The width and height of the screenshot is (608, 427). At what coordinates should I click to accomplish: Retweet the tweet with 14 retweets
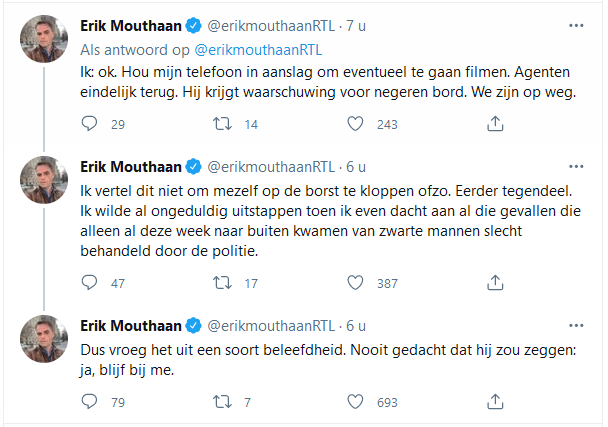(223, 124)
